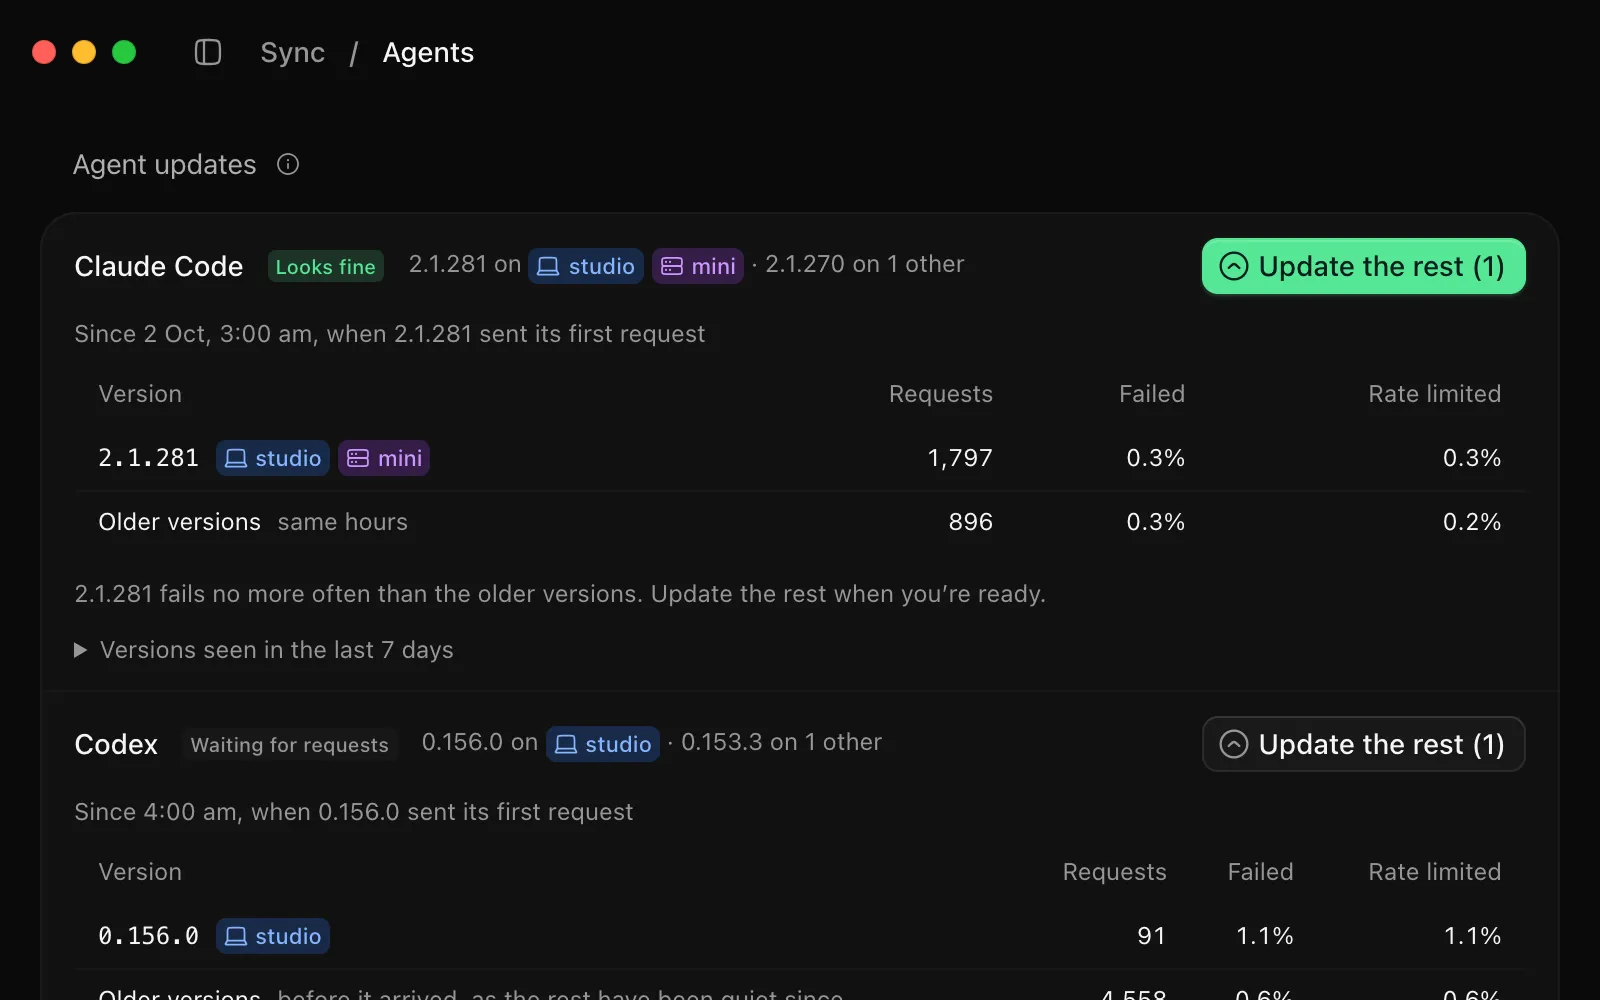
Task: Click 'Since 2 Oct, 3:00 am' line
Action: (390, 334)
